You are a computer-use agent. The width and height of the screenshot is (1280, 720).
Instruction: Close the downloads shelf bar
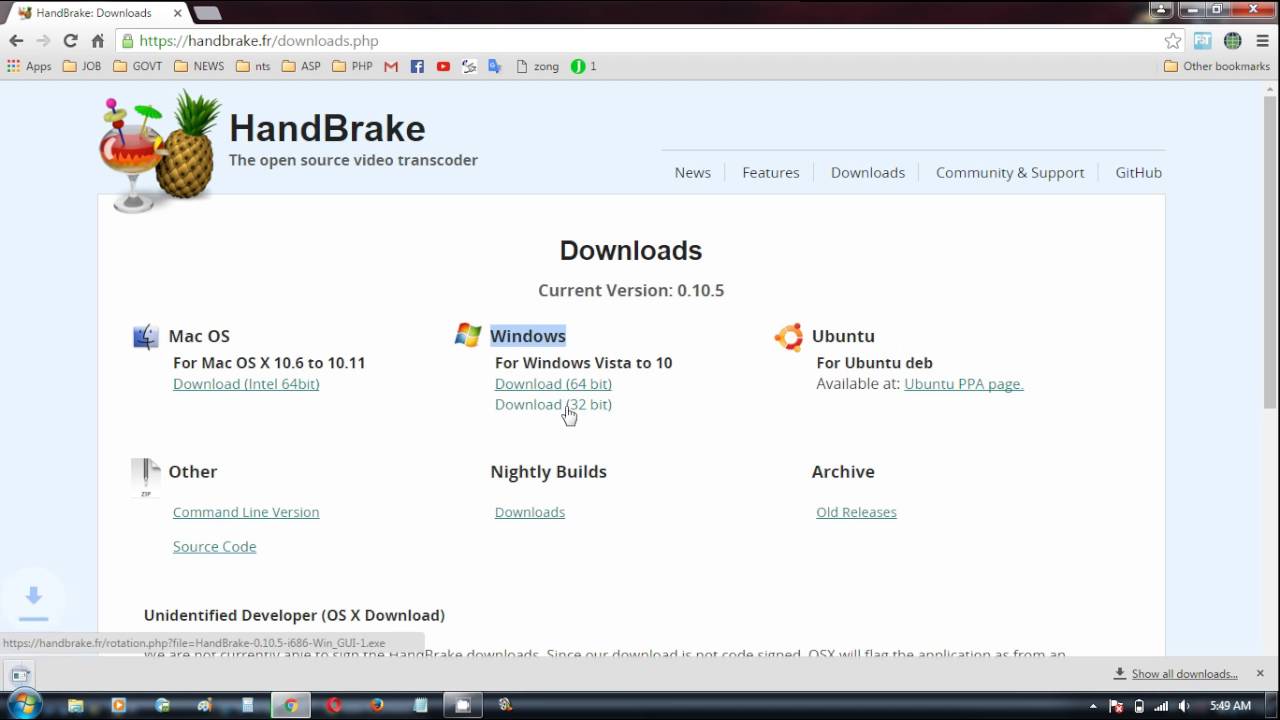pos(1260,673)
